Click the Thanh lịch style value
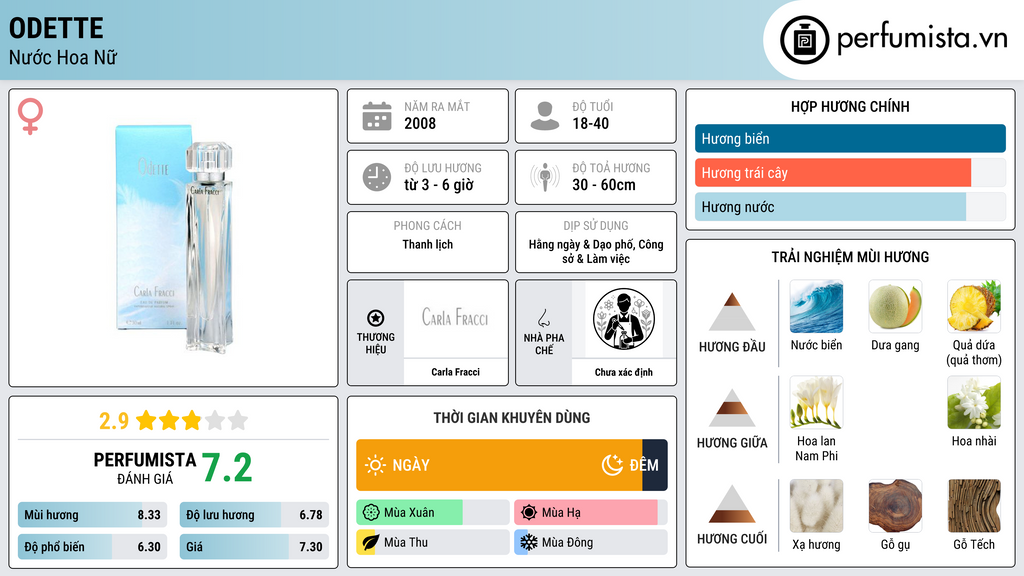The height and width of the screenshot is (576, 1024). tap(428, 244)
